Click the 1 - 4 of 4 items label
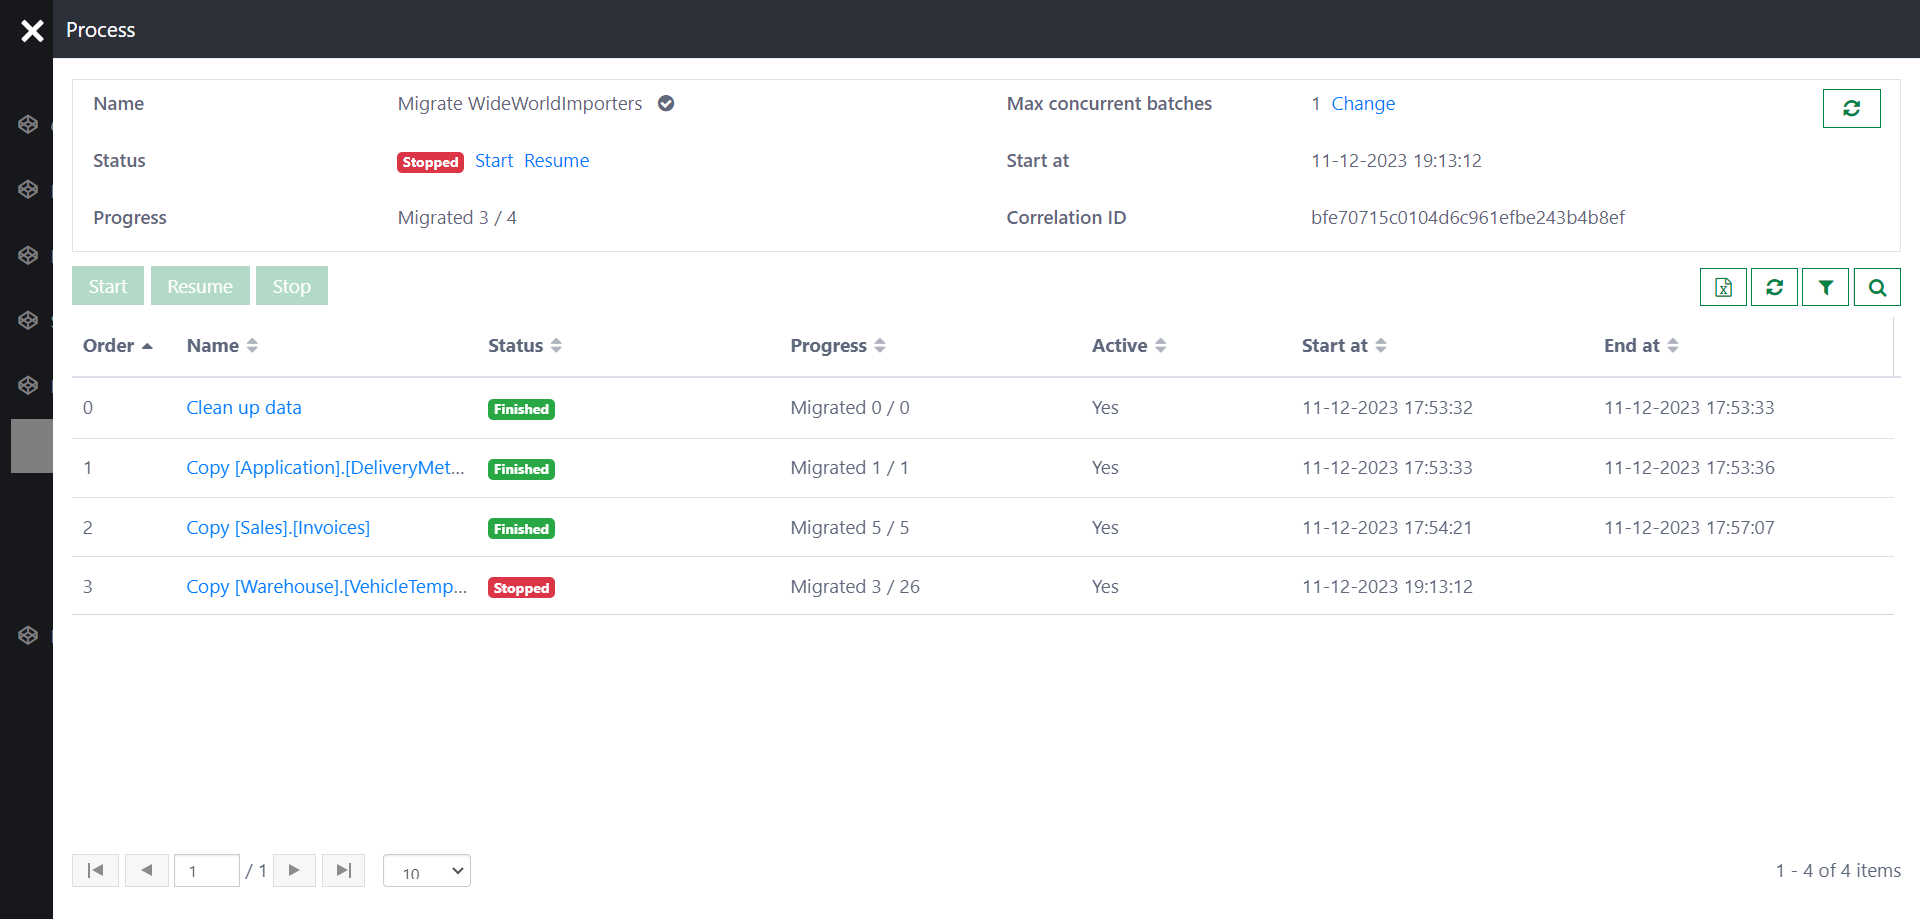 1838,870
